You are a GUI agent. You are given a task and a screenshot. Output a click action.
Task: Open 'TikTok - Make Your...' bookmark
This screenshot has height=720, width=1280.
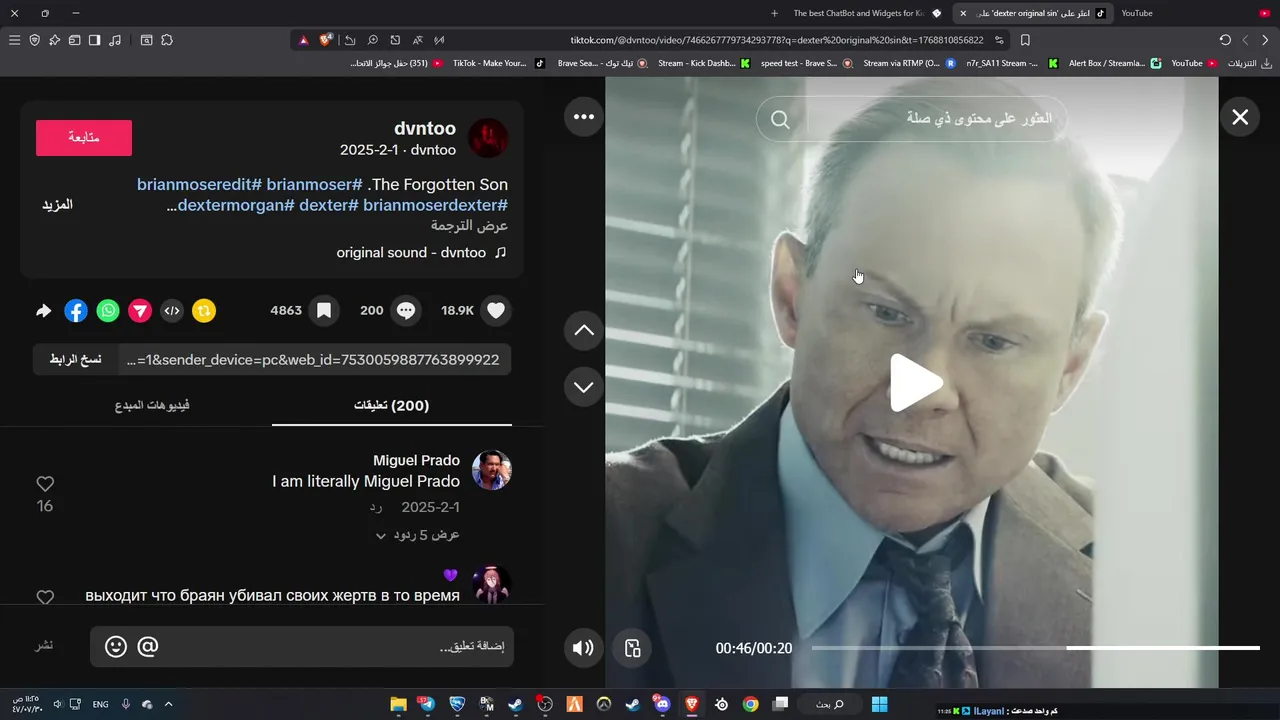498,63
